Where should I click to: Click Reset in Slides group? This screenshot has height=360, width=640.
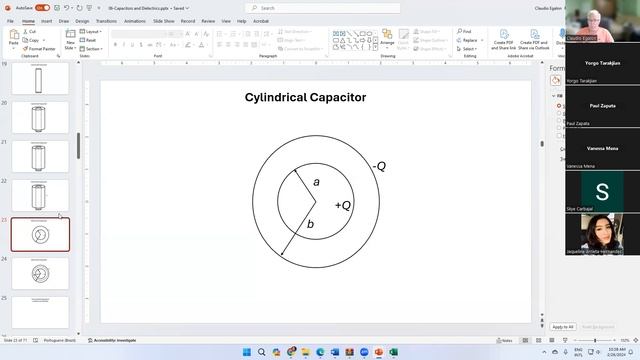point(88,40)
